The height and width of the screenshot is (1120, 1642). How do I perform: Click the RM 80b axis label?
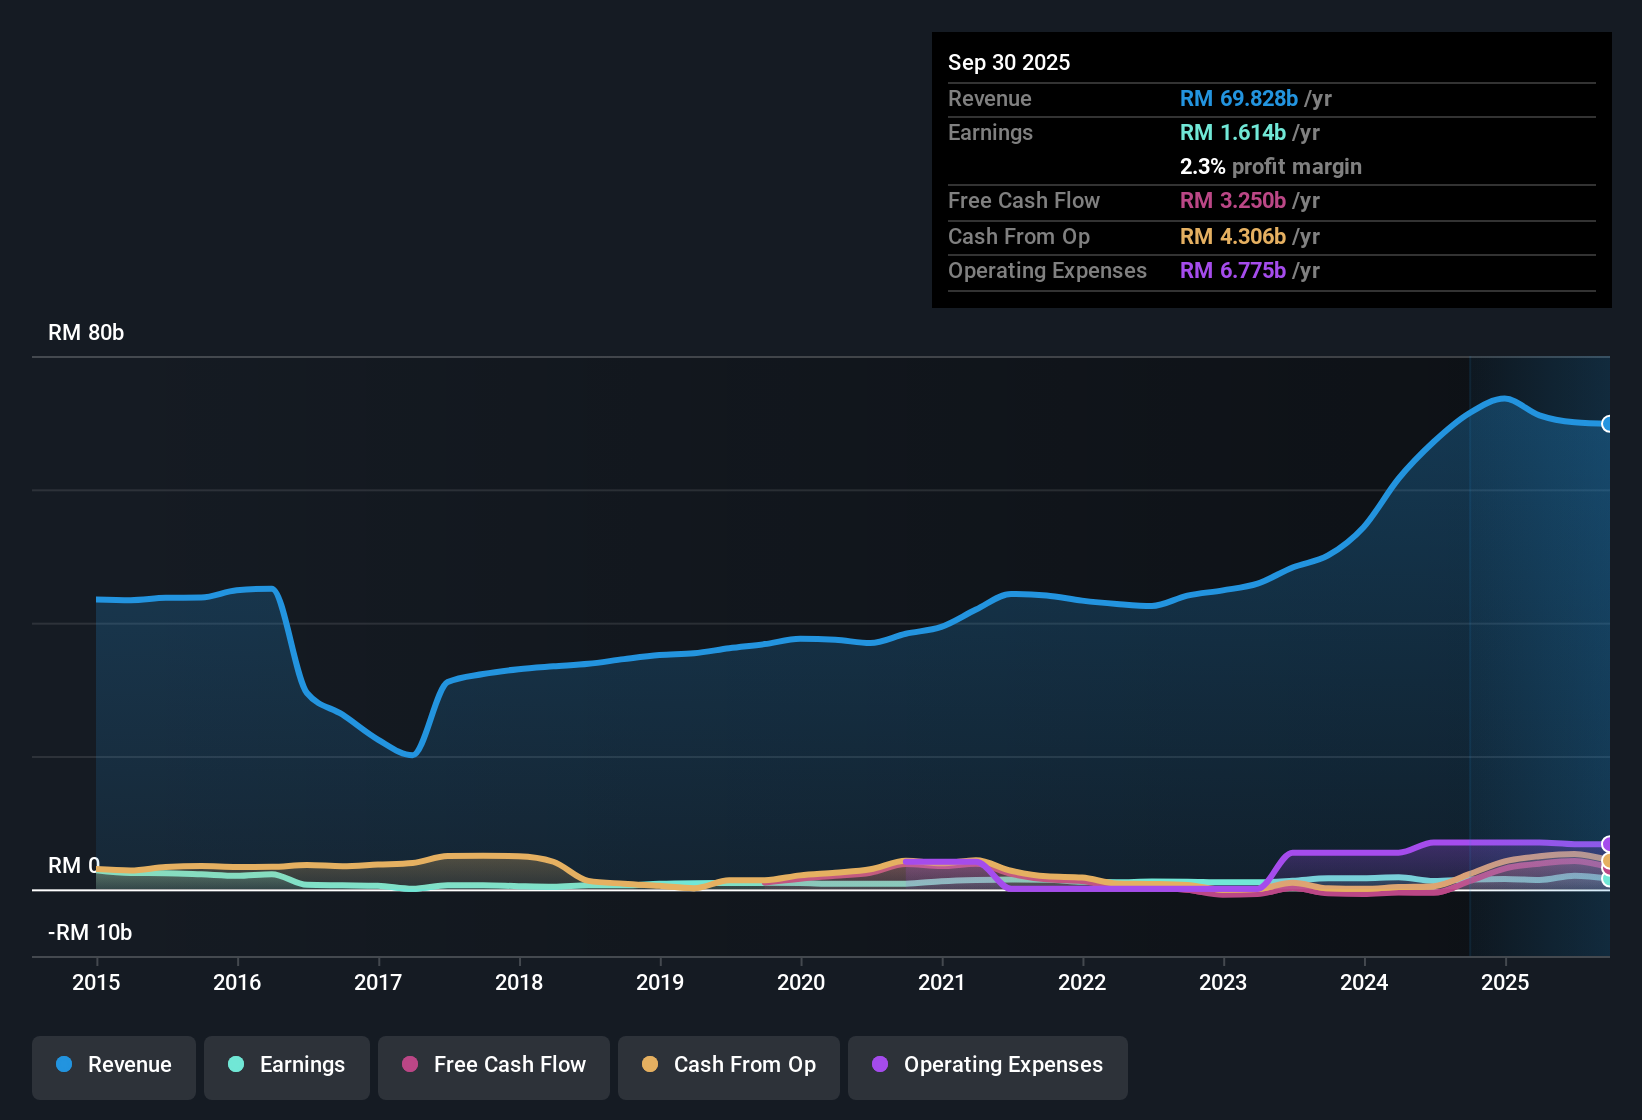pos(86,332)
